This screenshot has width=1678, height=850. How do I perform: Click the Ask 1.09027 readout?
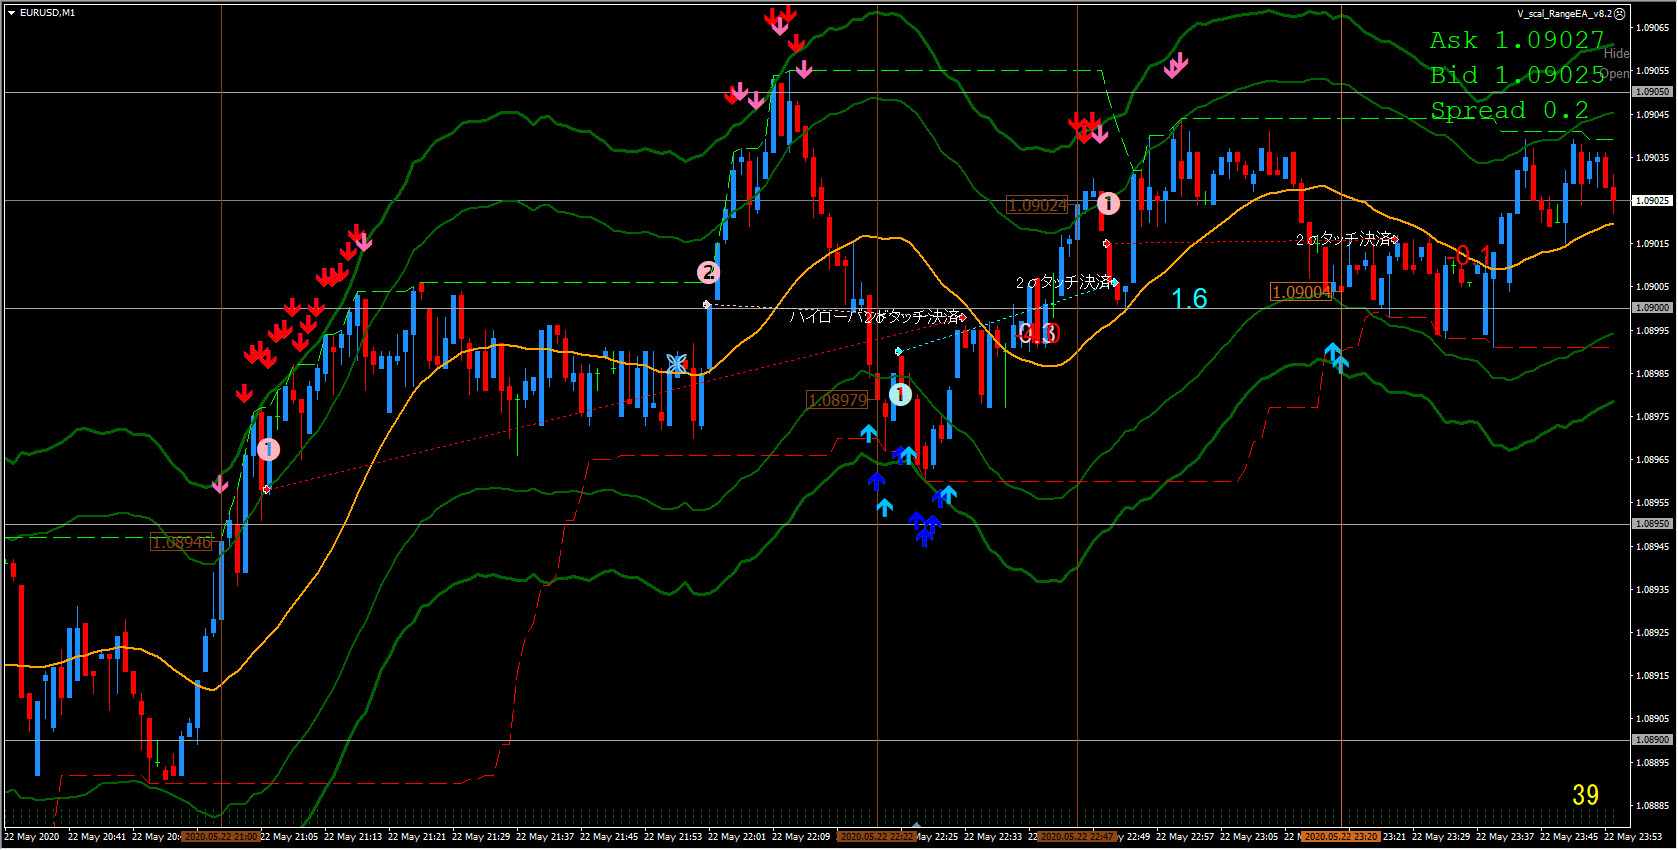pyautogui.click(x=1517, y=40)
